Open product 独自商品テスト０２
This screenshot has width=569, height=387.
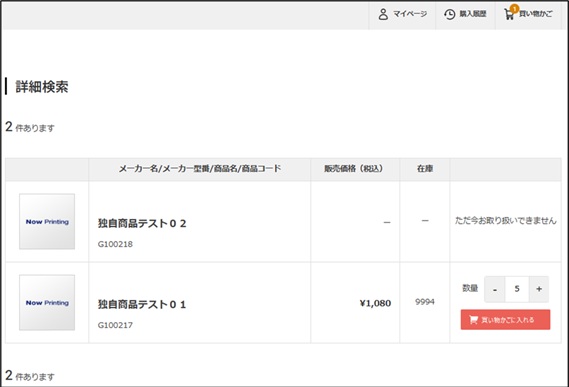click(142, 223)
